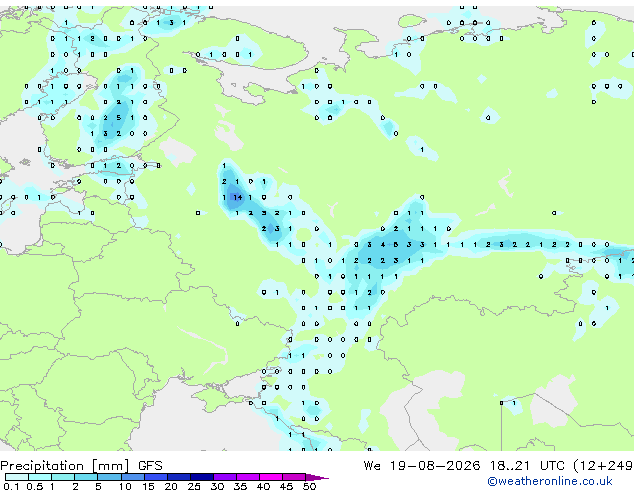Click the legend label '15'
Viewport: 634px width, 490px height.
[148, 486]
